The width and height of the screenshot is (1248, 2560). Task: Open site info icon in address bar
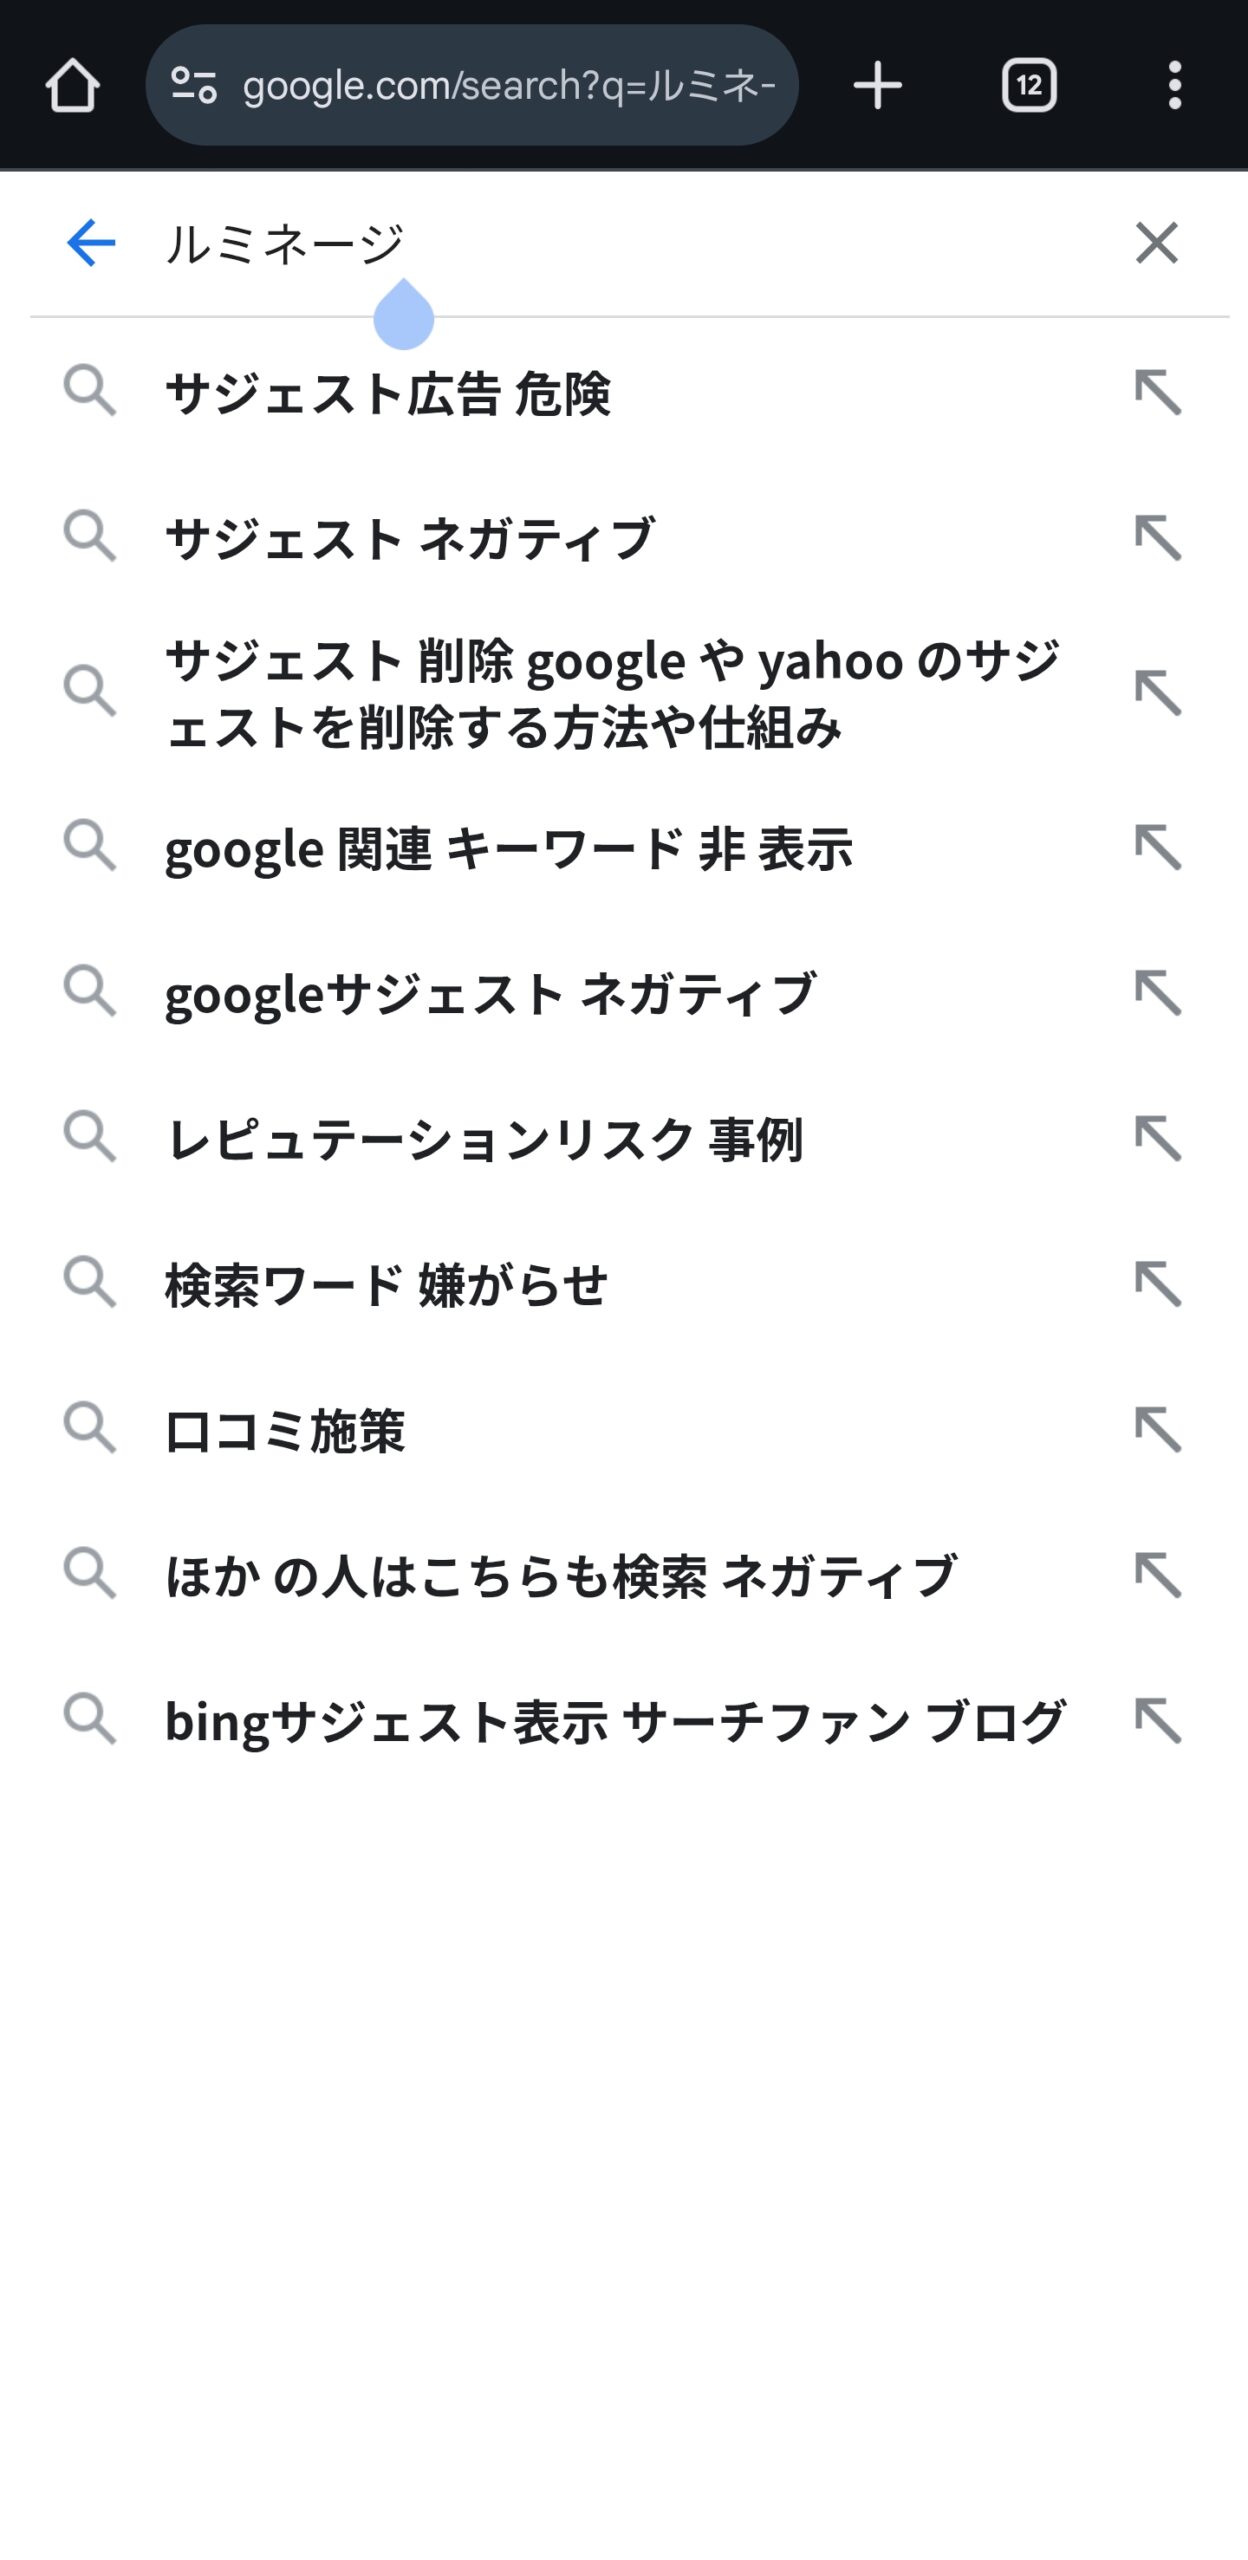coord(194,85)
